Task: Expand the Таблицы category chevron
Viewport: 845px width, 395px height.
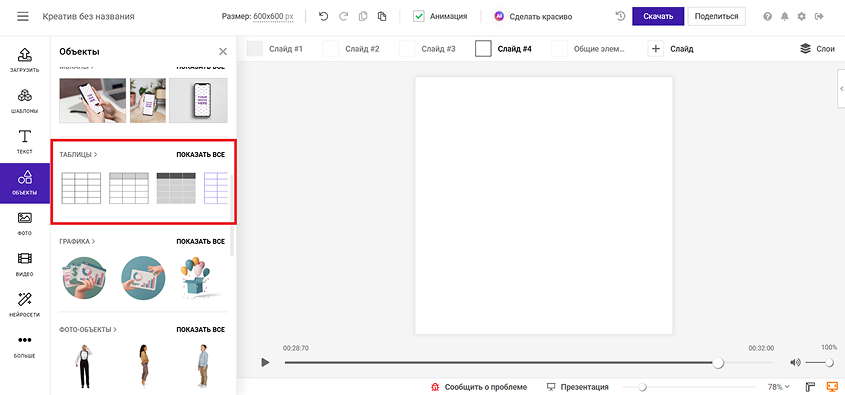Action: coord(95,155)
